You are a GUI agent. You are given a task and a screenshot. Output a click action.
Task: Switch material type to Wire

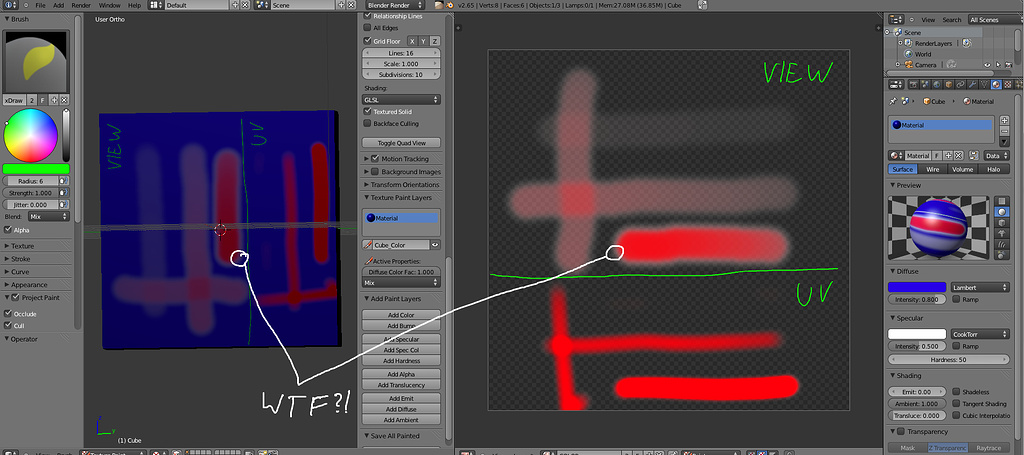pyautogui.click(x=933, y=169)
